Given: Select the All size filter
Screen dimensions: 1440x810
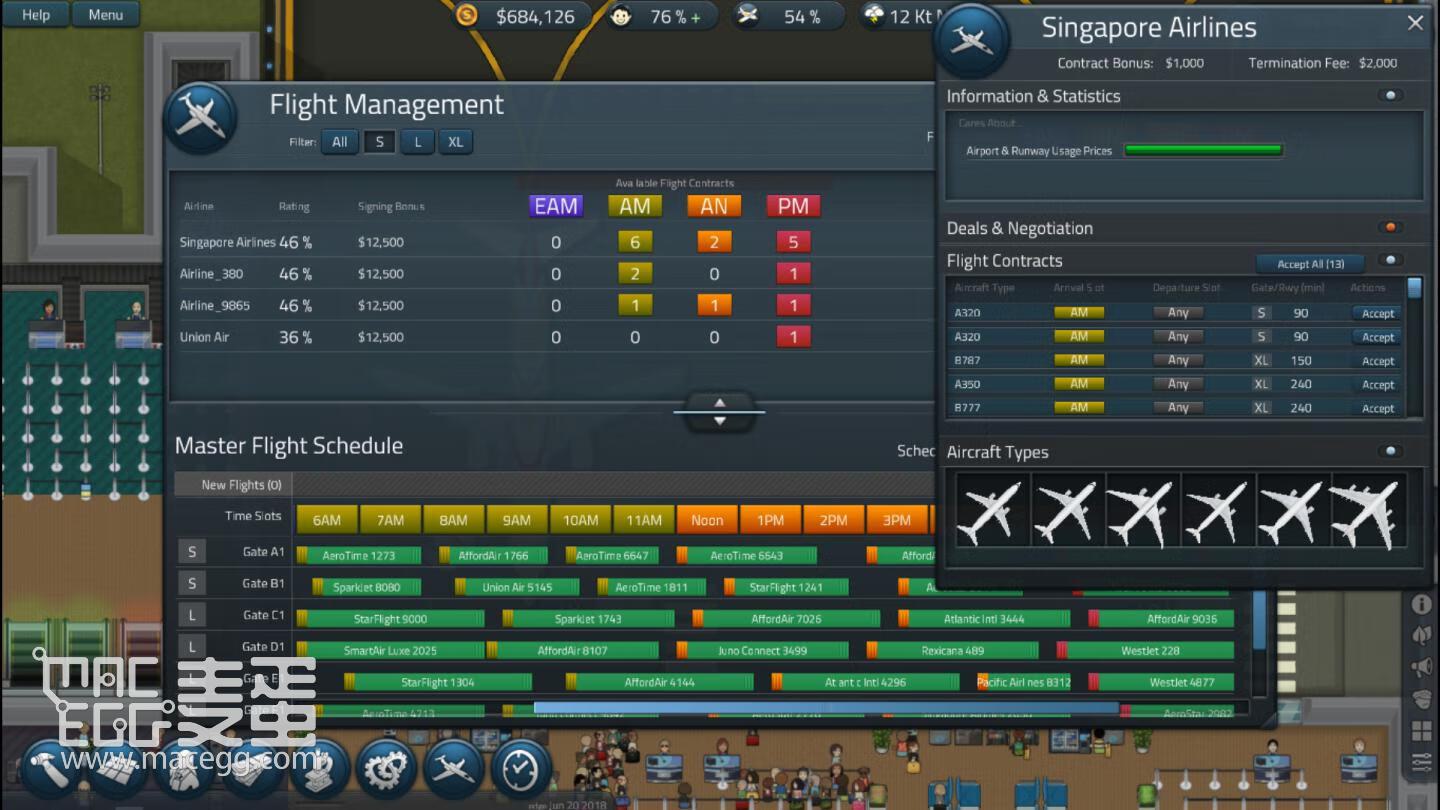Looking at the screenshot, I should [x=340, y=142].
